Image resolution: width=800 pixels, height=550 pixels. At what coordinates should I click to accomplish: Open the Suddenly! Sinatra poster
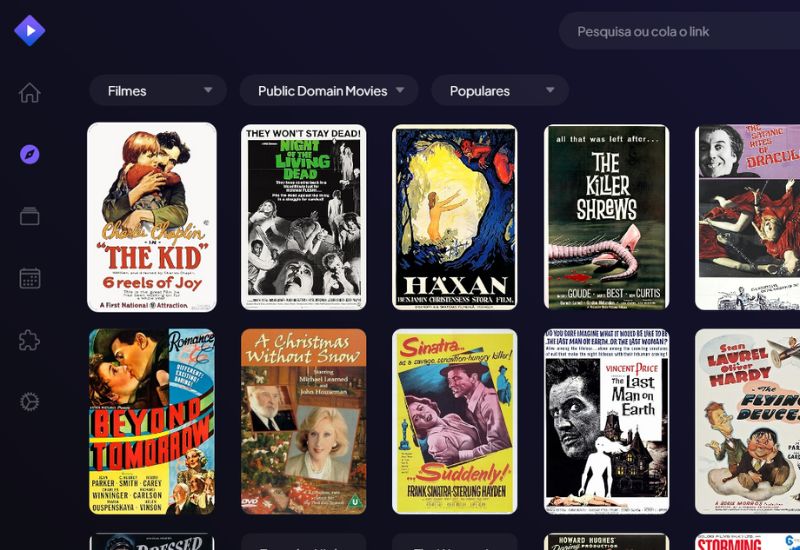coord(455,421)
